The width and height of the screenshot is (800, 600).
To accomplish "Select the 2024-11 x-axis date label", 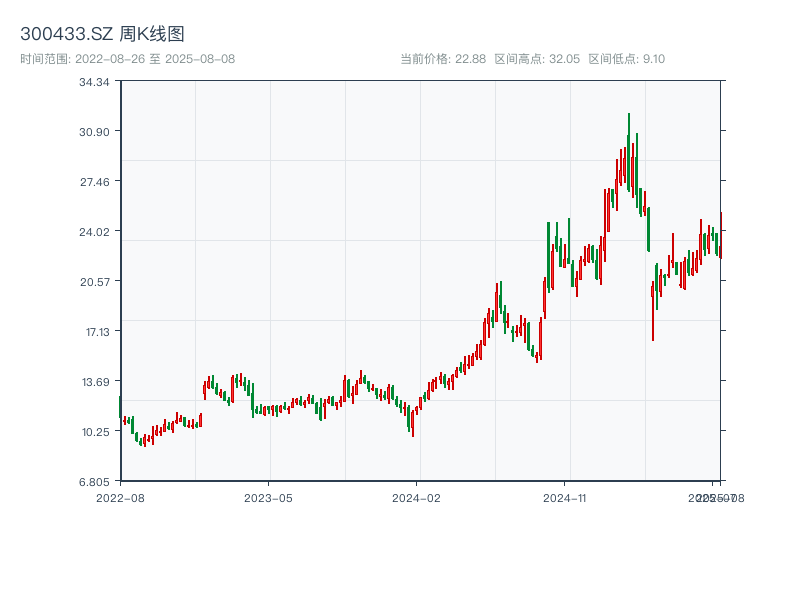I will (x=564, y=497).
